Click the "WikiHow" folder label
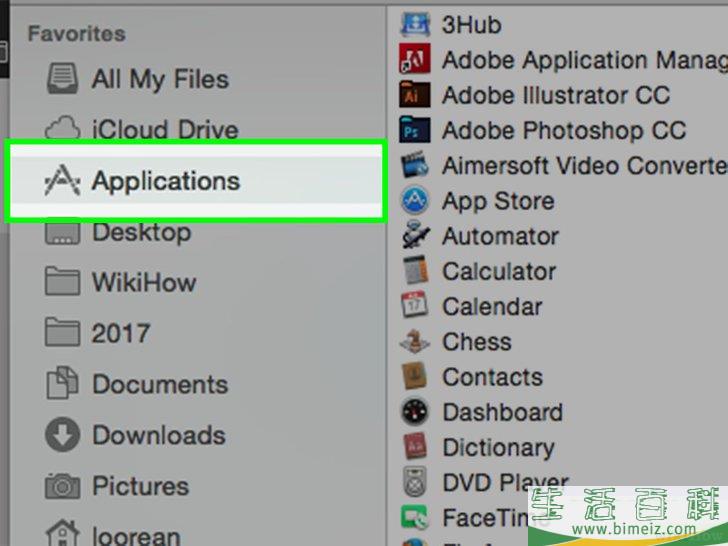728x546 pixels. [144, 282]
